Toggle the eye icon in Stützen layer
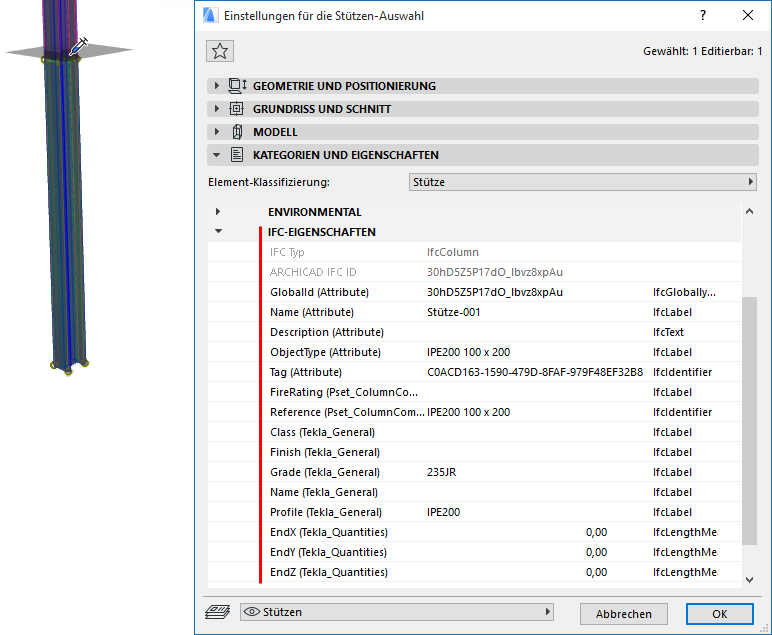 tap(252, 612)
